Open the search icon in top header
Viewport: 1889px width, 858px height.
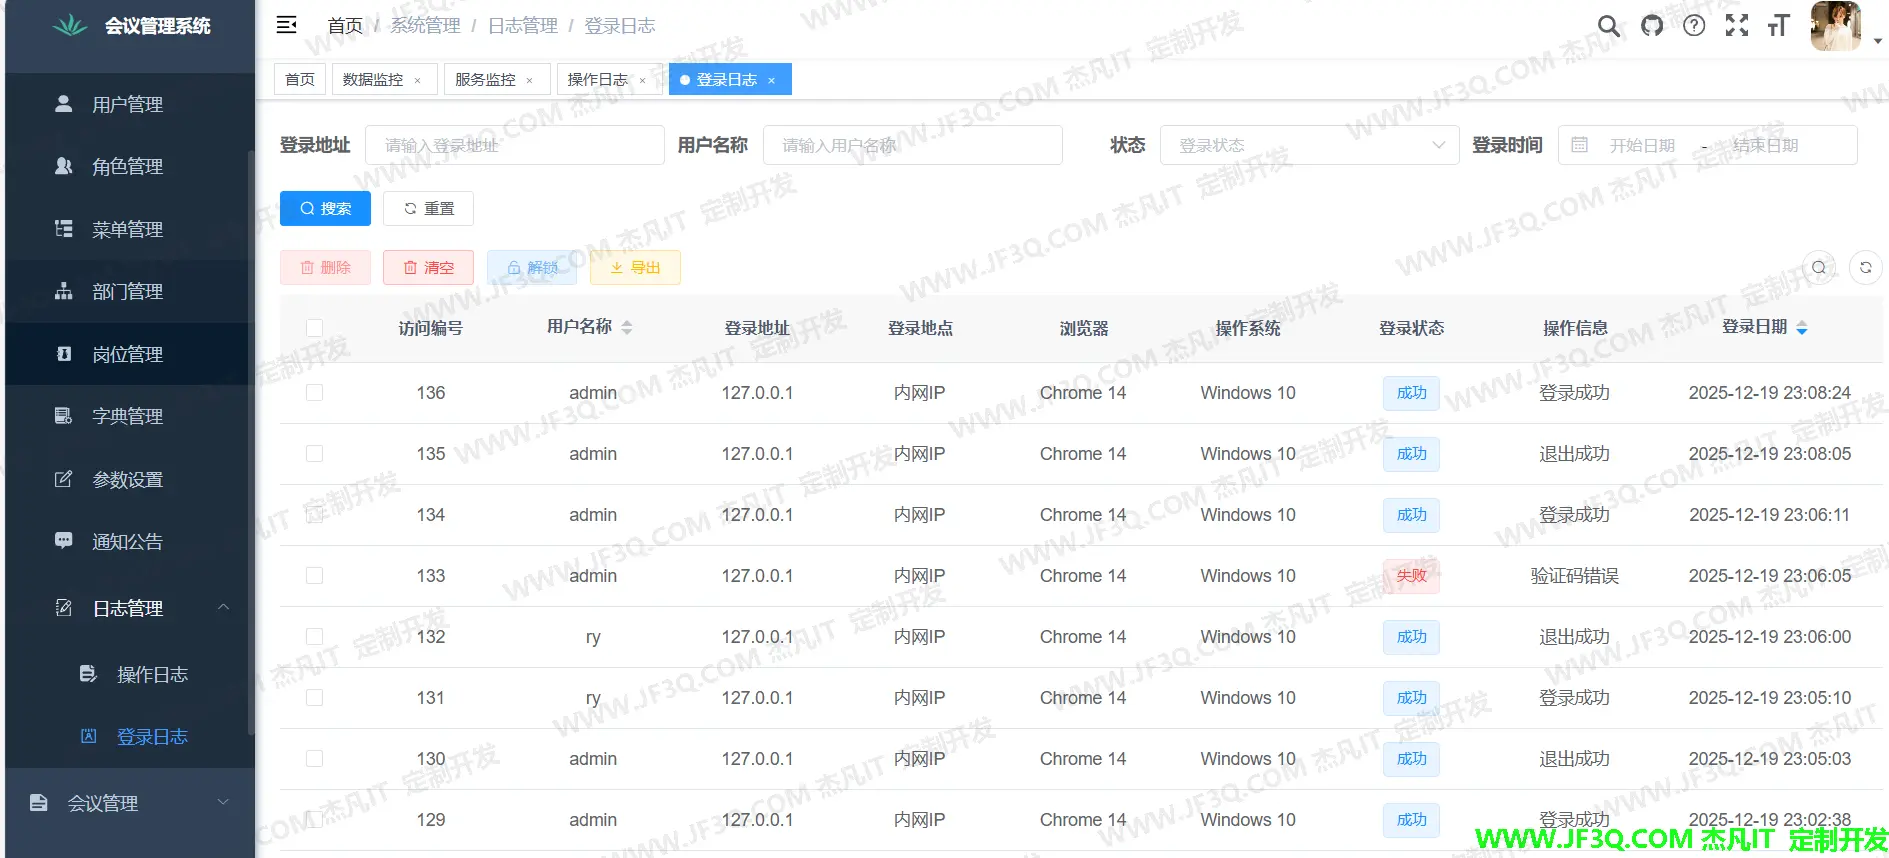click(1608, 26)
